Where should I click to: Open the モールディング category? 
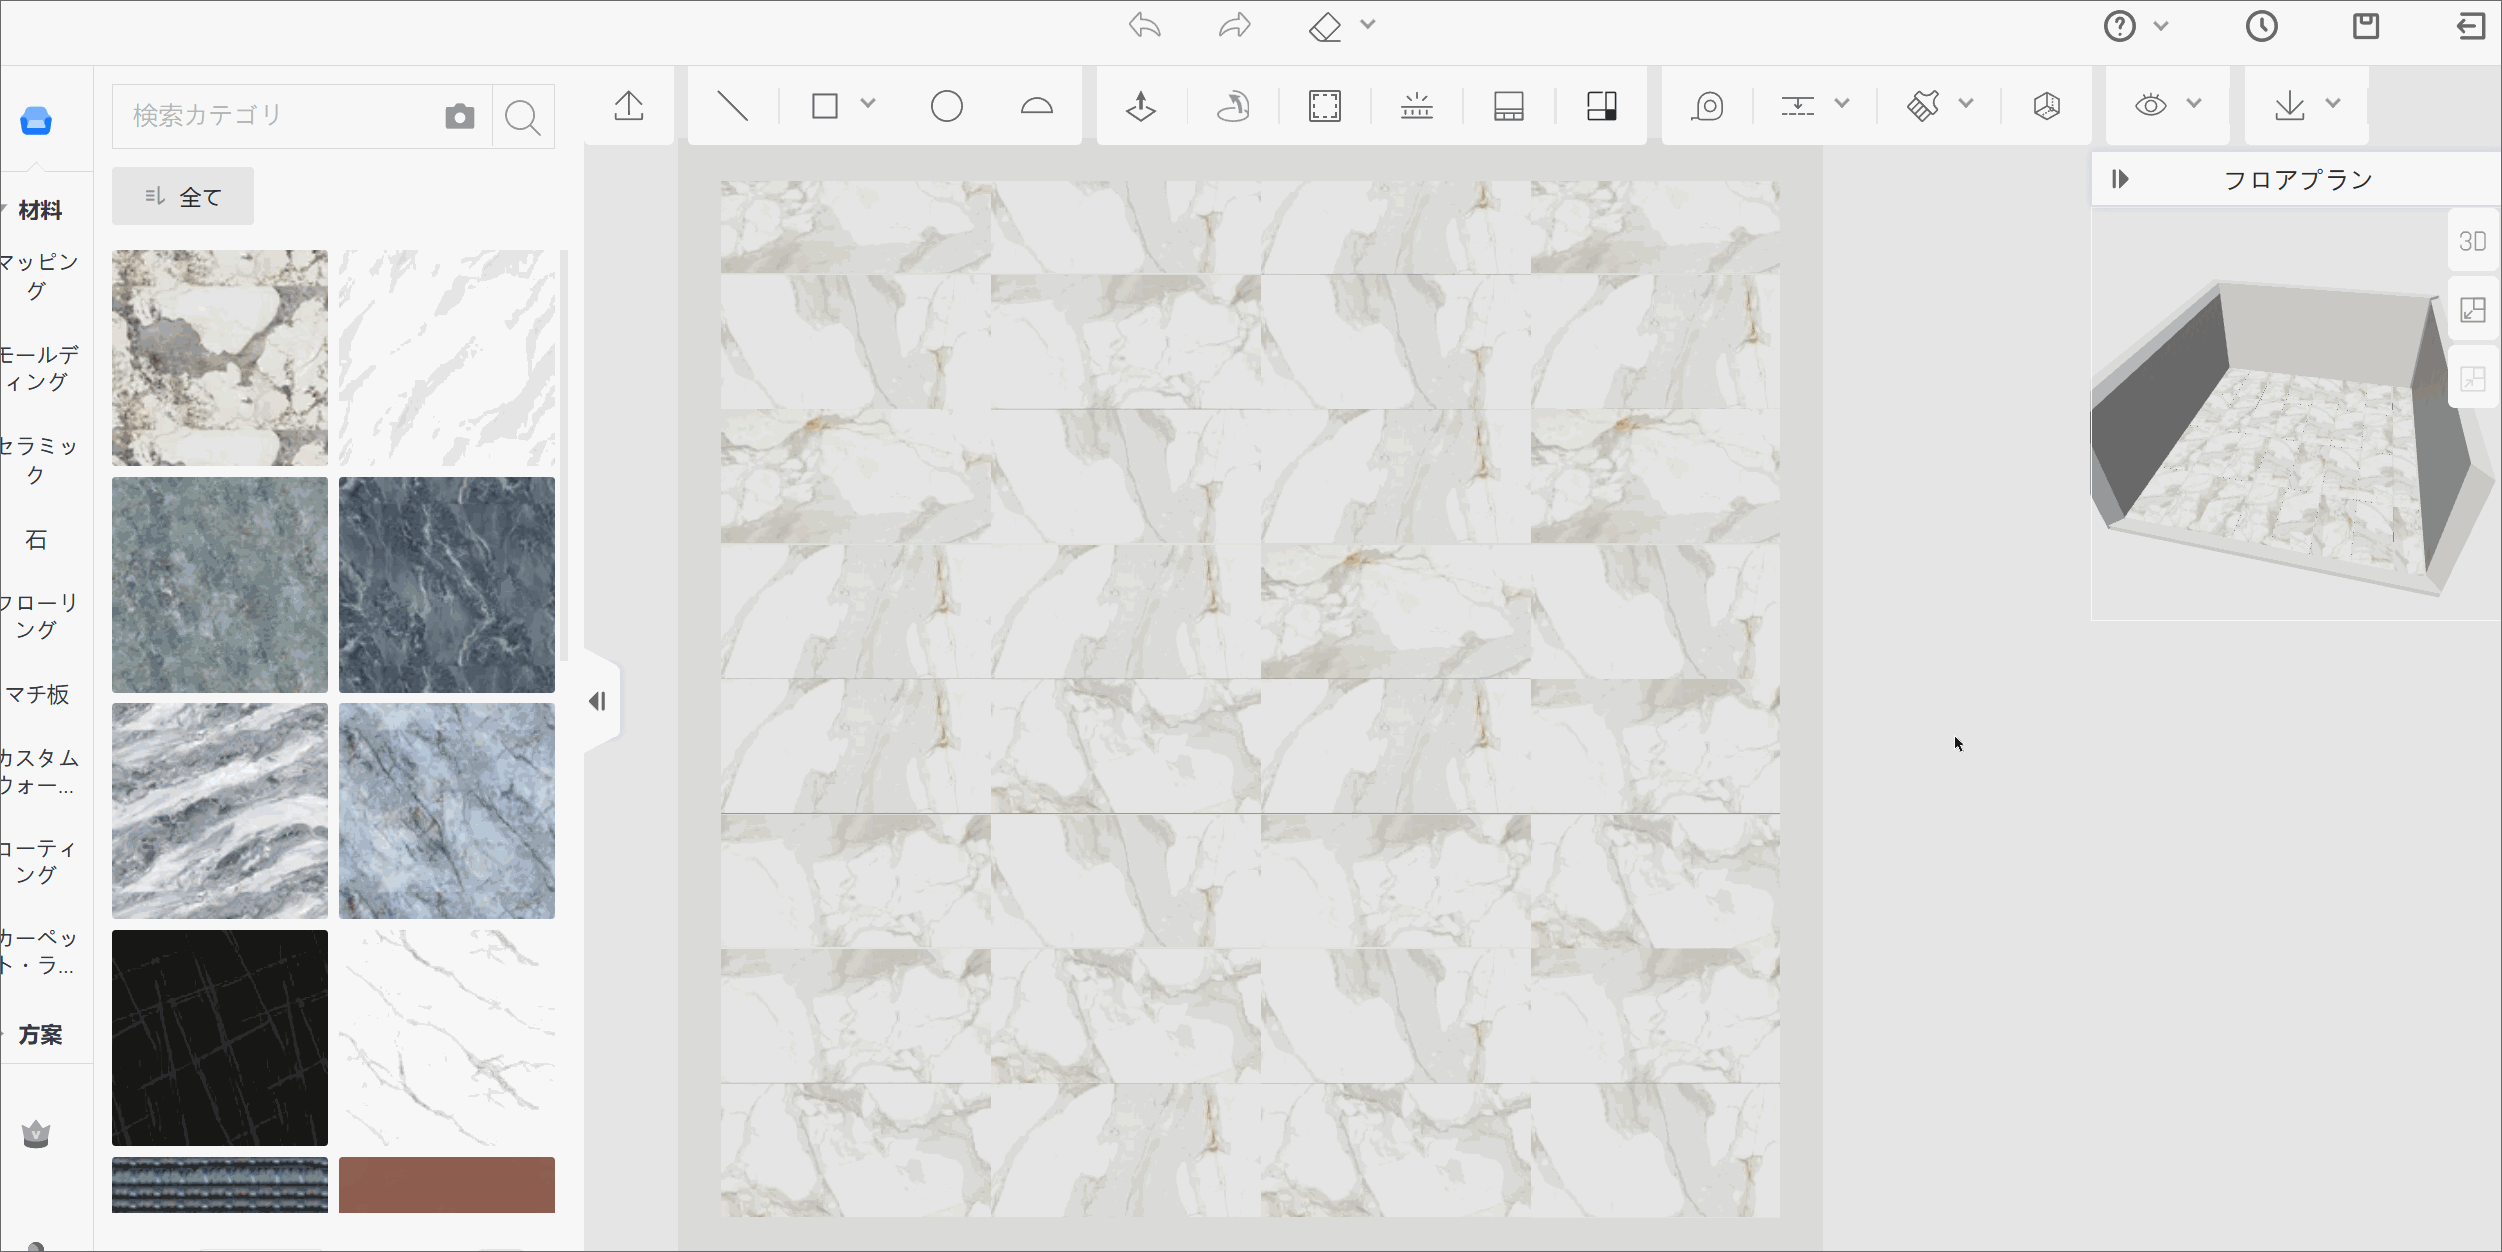point(38,368)
